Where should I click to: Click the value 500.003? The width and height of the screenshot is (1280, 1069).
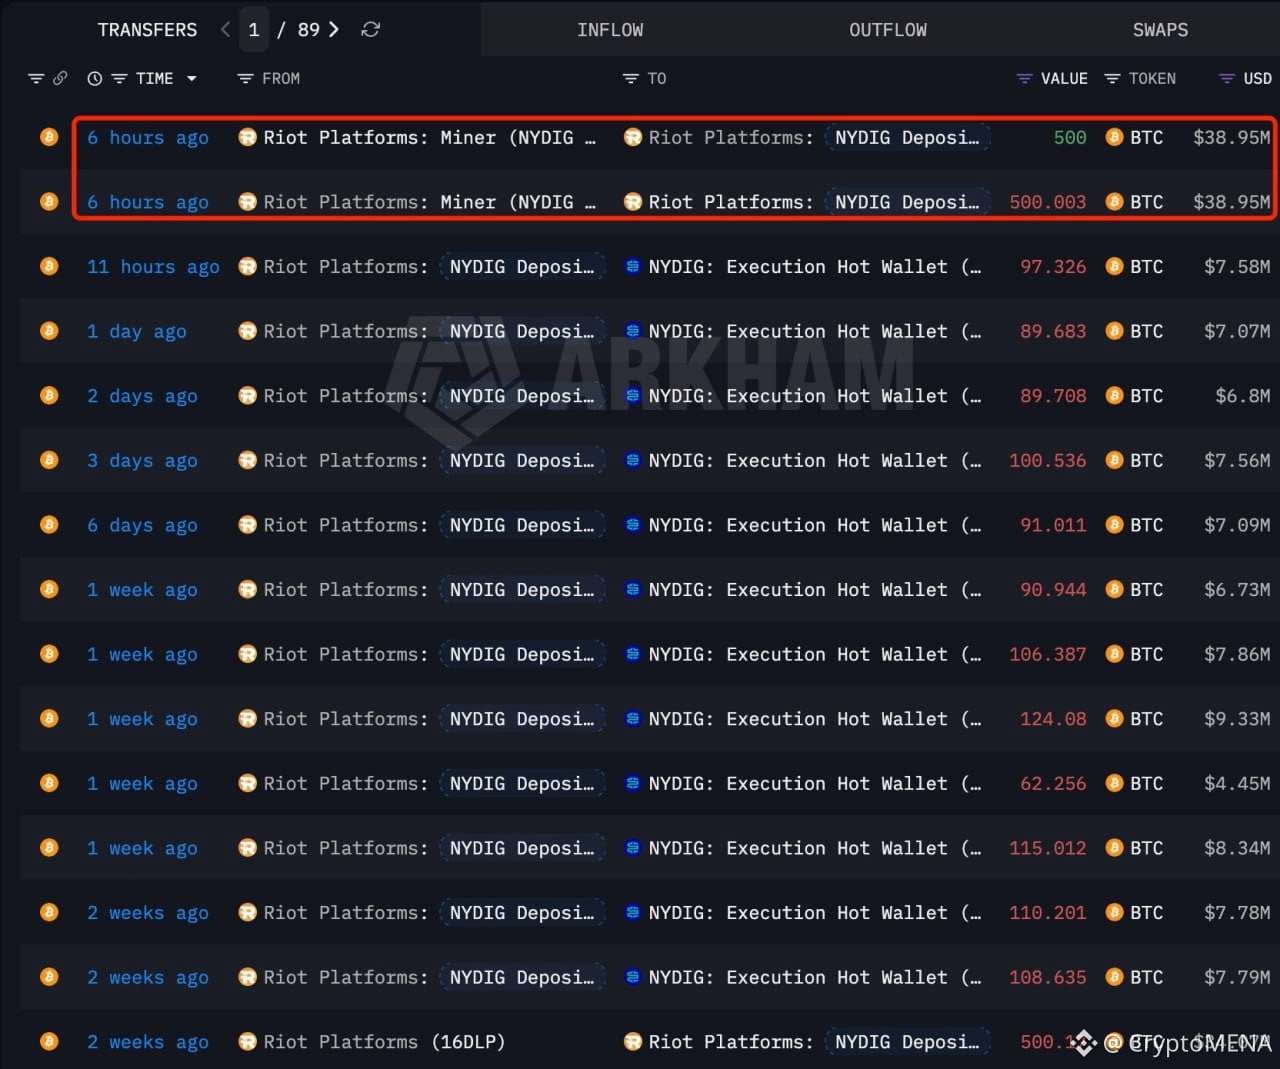pos(1047,202)
